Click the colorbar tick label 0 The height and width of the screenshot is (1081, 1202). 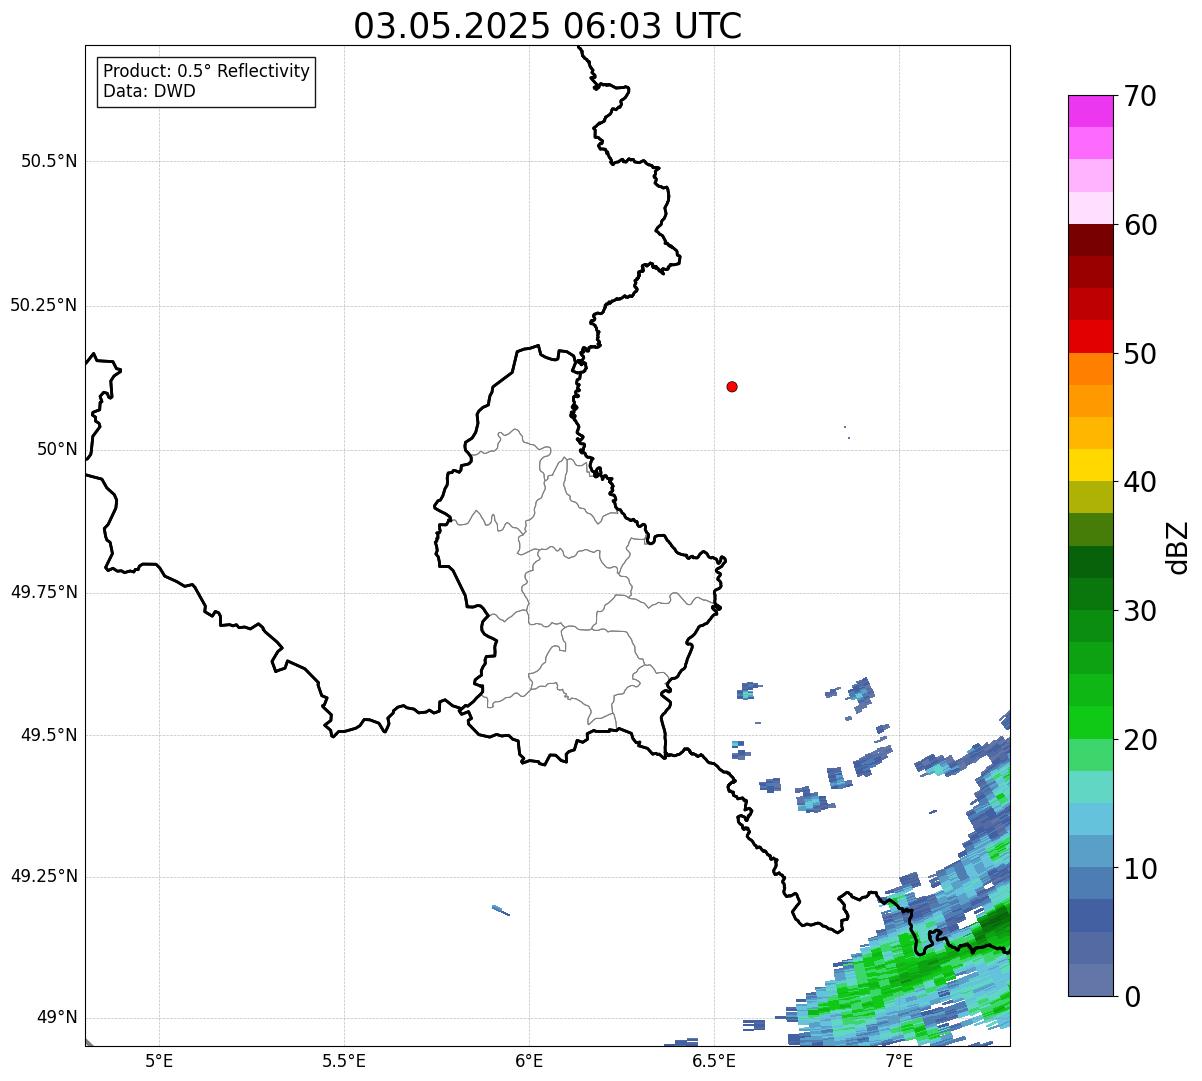point(1132,997)
